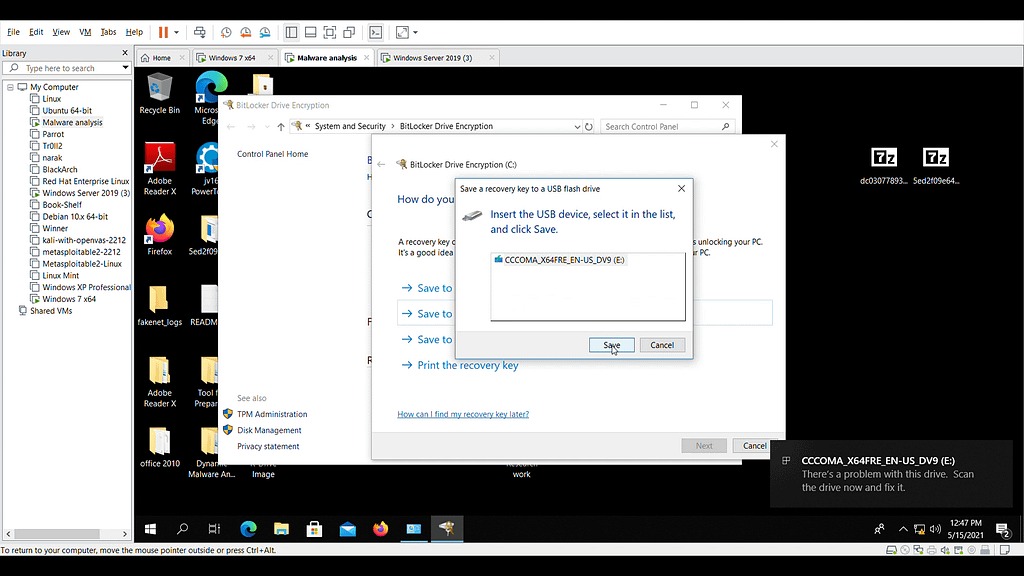
Task: Open the Help menu
Action: tap(134, 31)
